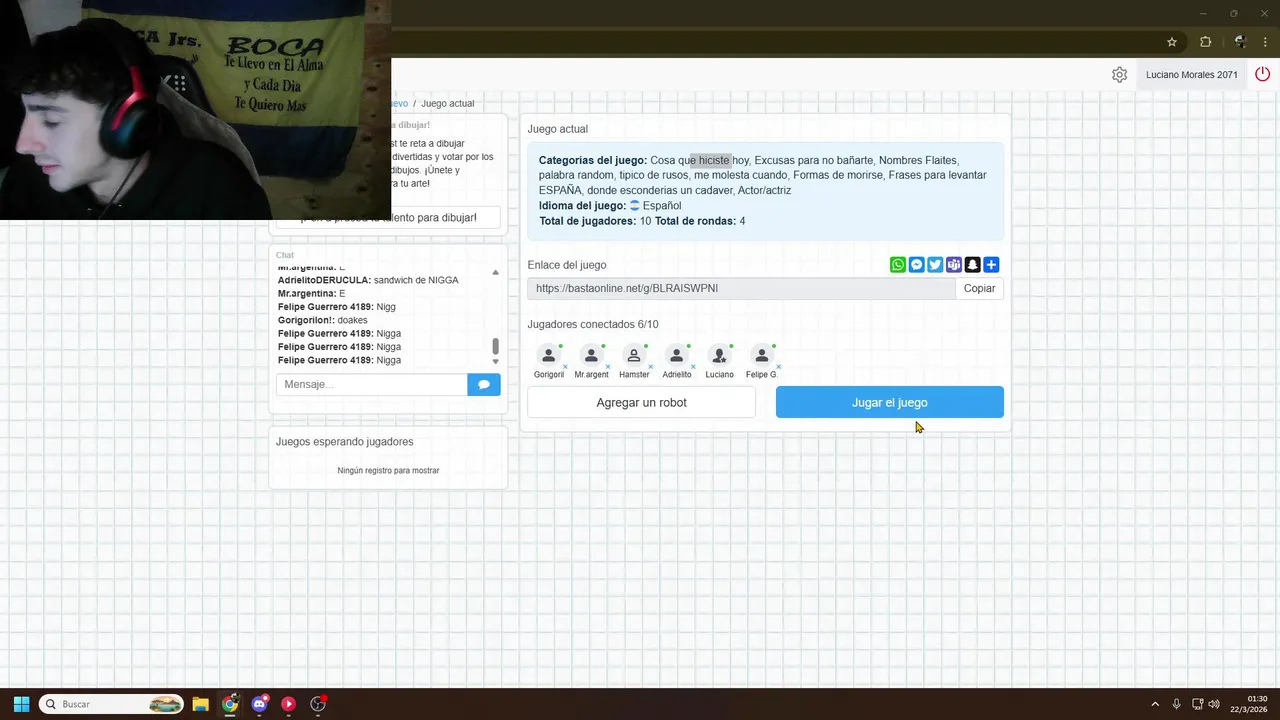Remove player Adrielito with the x
Image resolution: width=1280 pixels, height=720 pixels.
tap(693, 367)
